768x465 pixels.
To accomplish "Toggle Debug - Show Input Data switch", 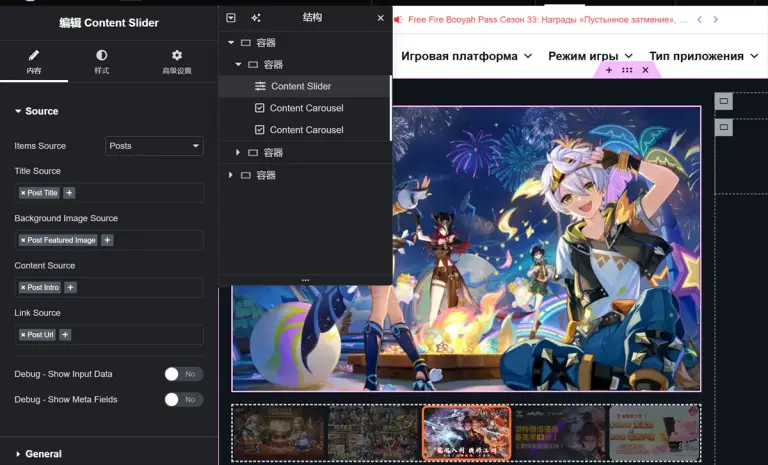I will (x=184, y=374).
